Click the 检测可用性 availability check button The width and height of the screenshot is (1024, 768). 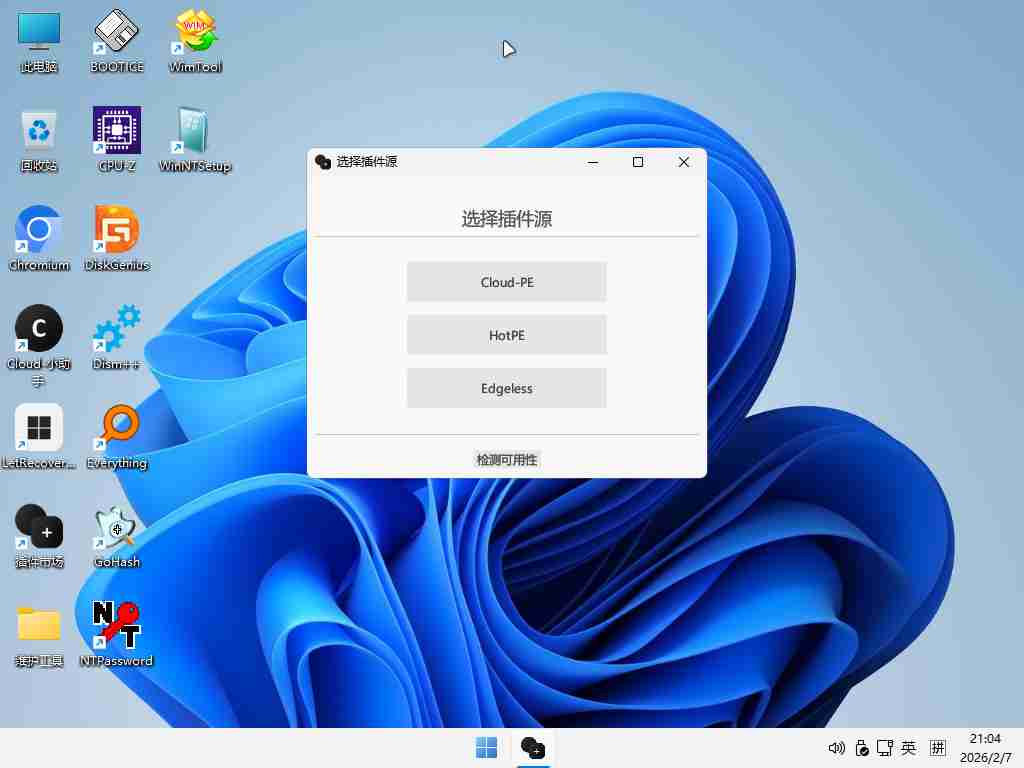pyautogui.click(x=507, y=460)
